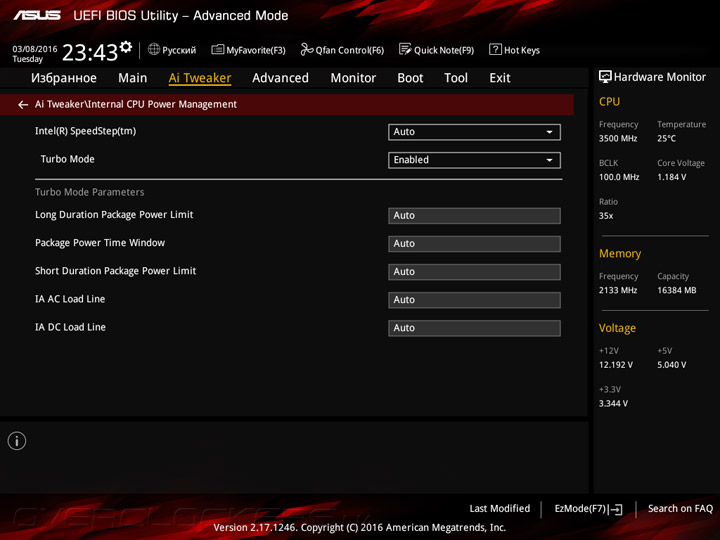
Task: Click the 5.040 V value
Action: coord(671,365)
